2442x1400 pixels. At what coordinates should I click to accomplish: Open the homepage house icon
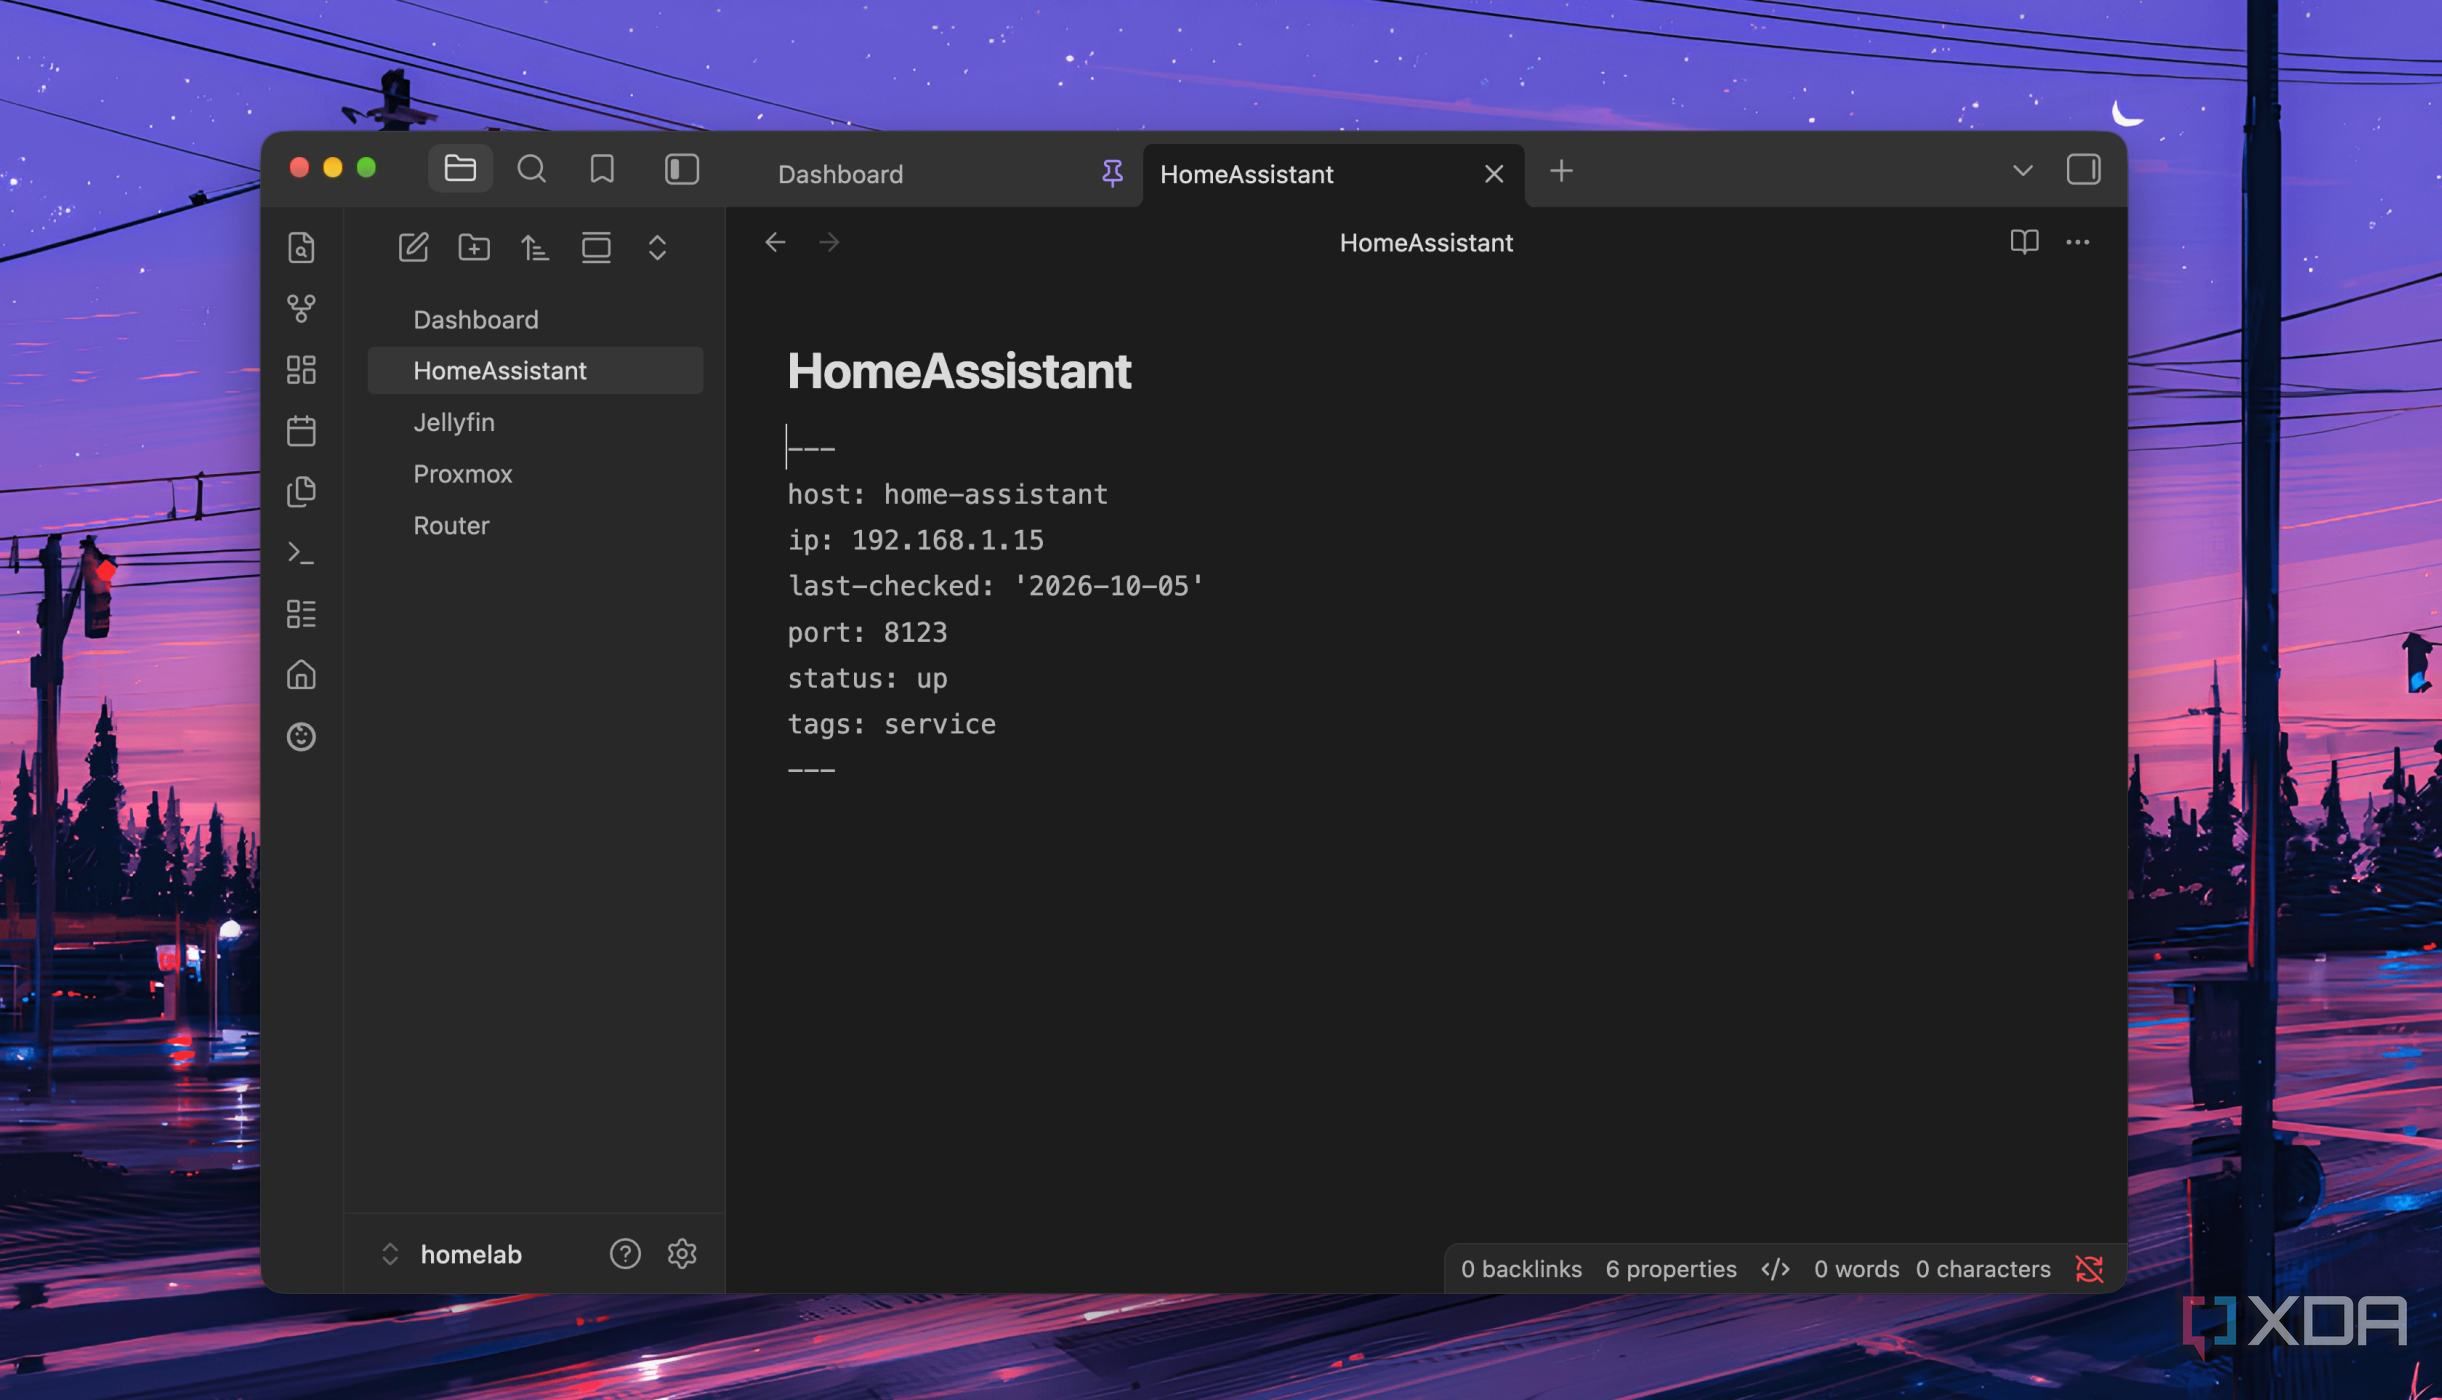tap(301, 675)
